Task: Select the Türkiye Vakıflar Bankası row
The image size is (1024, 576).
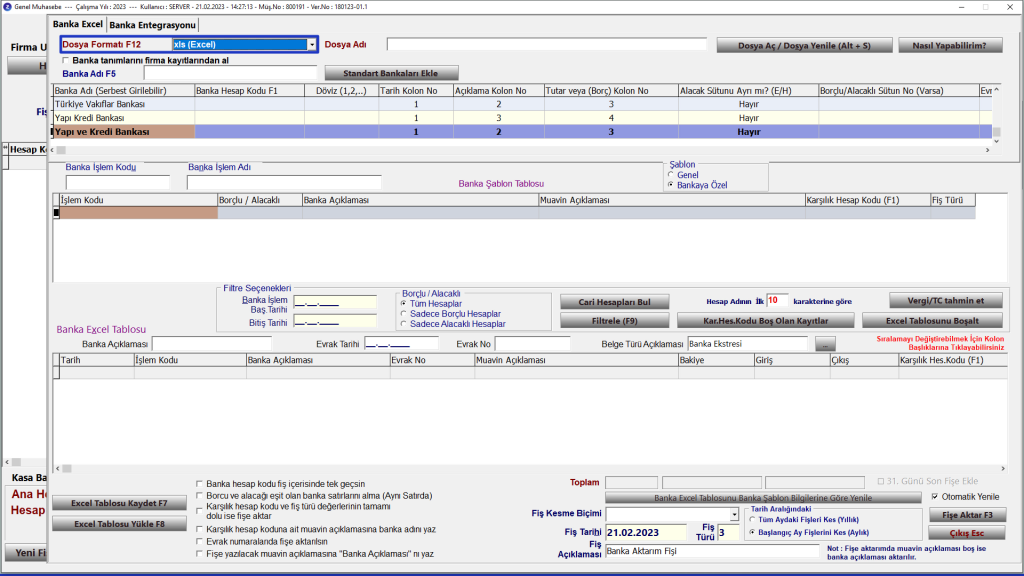Action: (522, 104)
